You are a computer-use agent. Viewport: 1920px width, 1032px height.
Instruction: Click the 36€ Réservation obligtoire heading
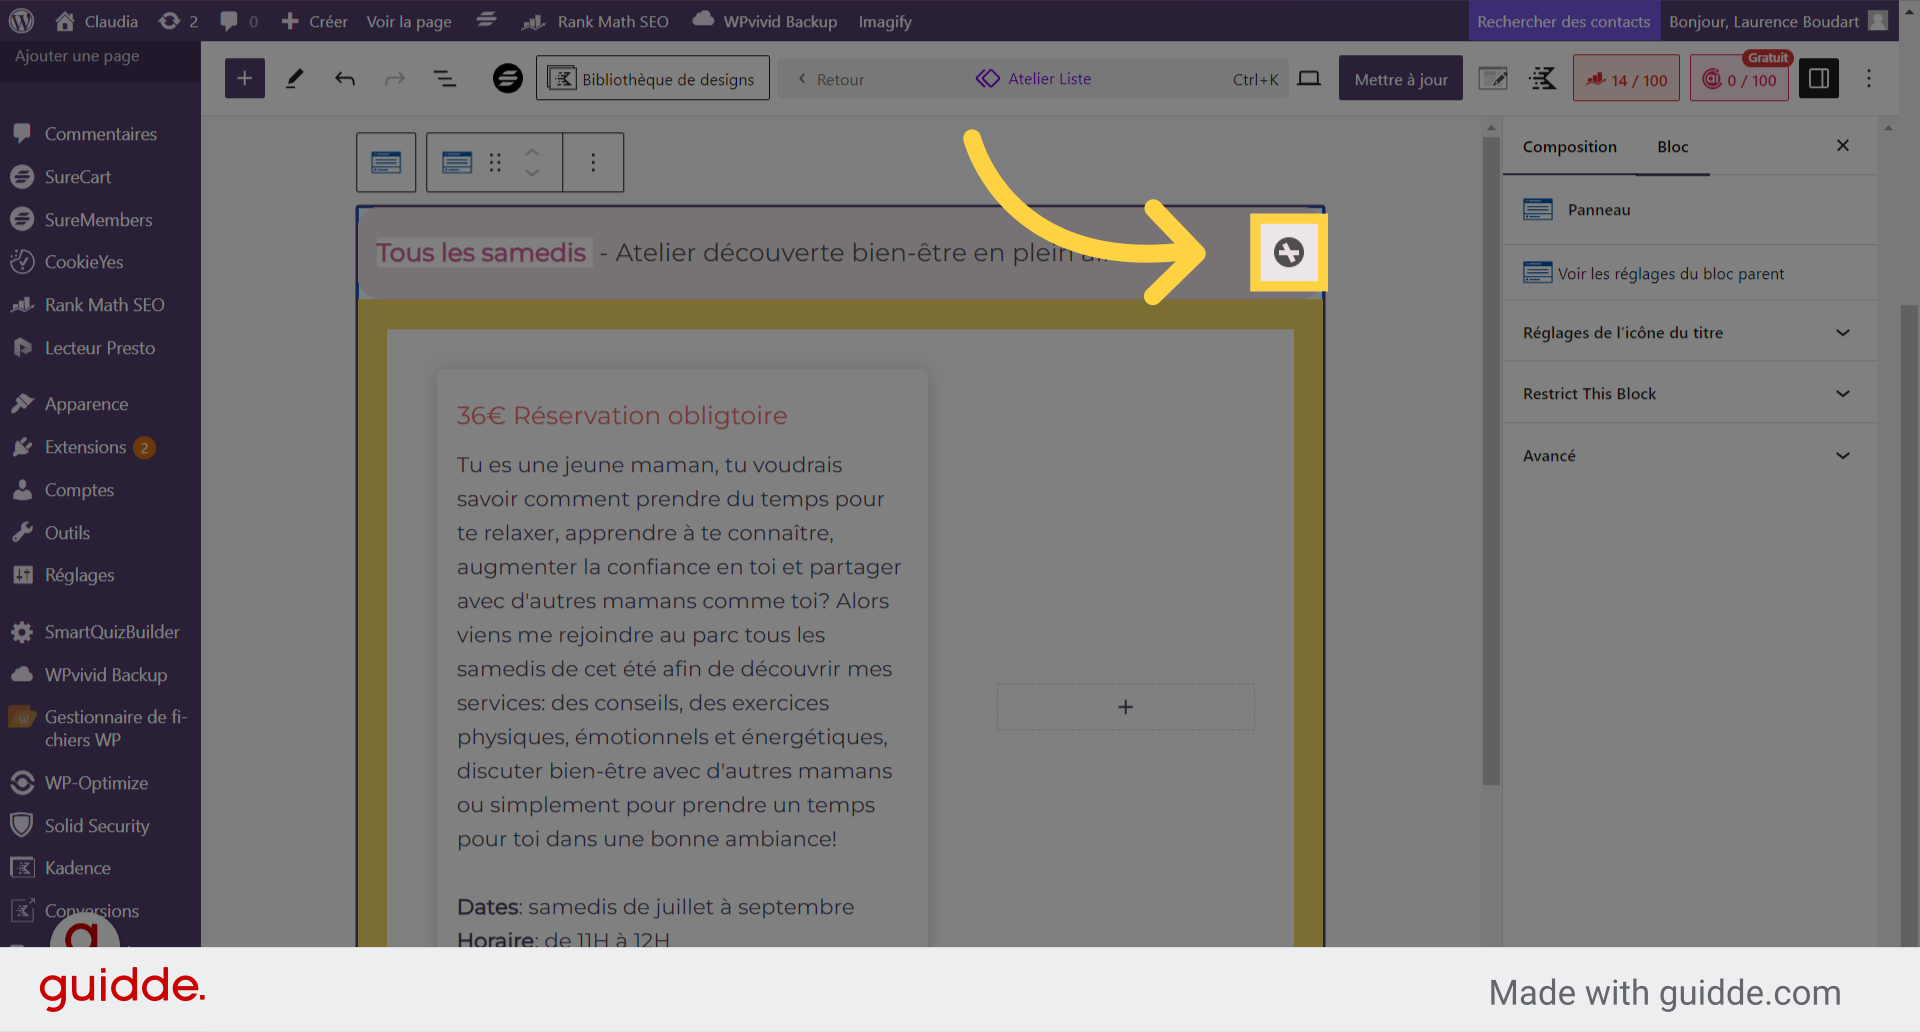(622, 415)
